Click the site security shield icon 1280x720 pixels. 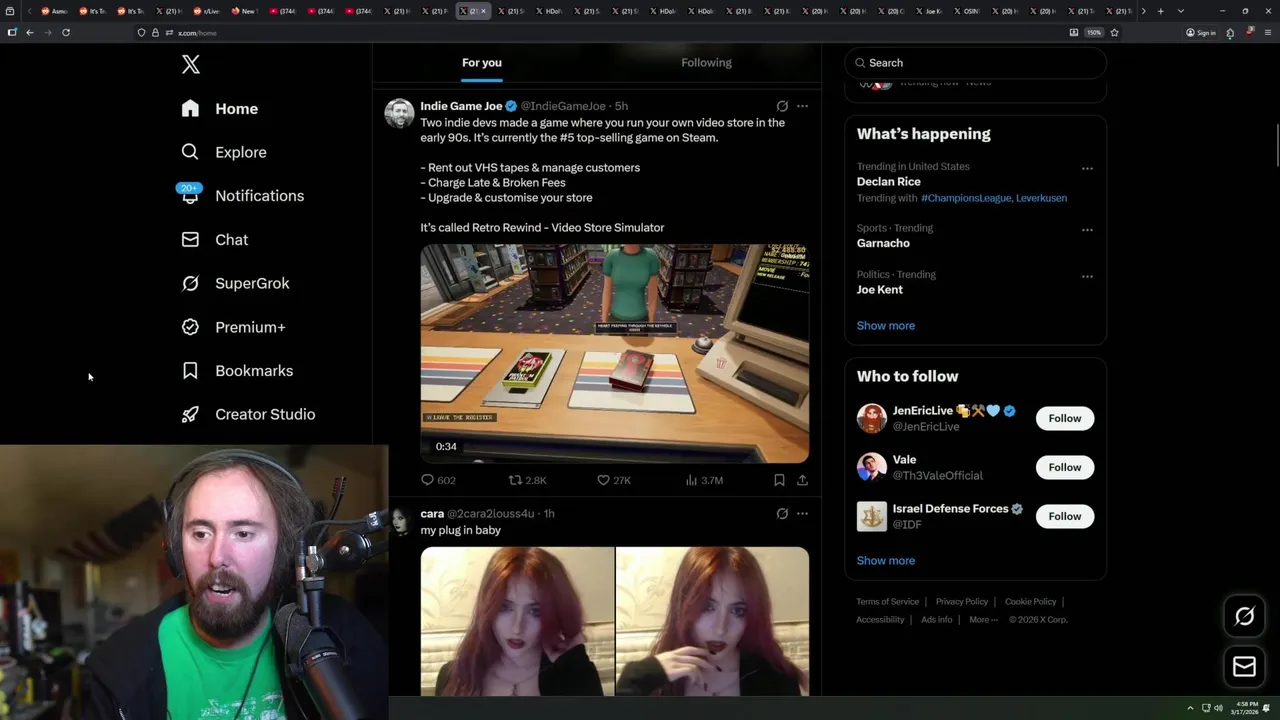(141, 32)
